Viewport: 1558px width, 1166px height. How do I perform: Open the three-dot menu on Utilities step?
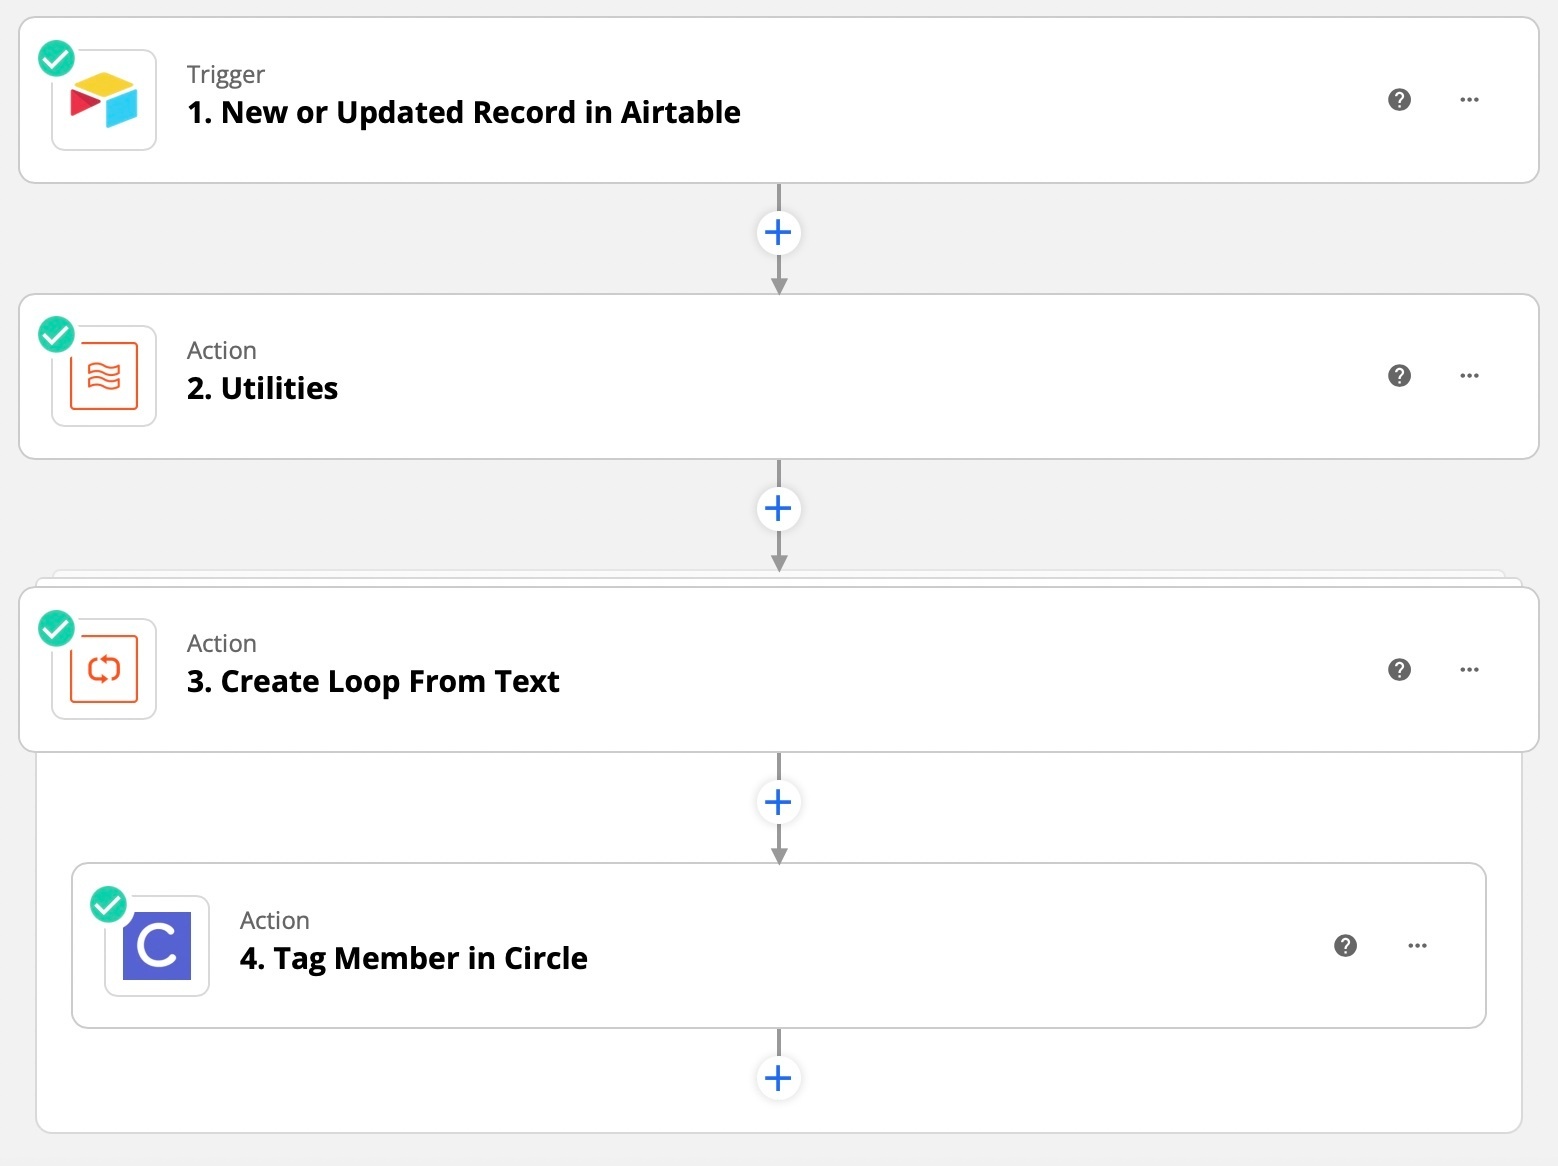(1469, 376)
